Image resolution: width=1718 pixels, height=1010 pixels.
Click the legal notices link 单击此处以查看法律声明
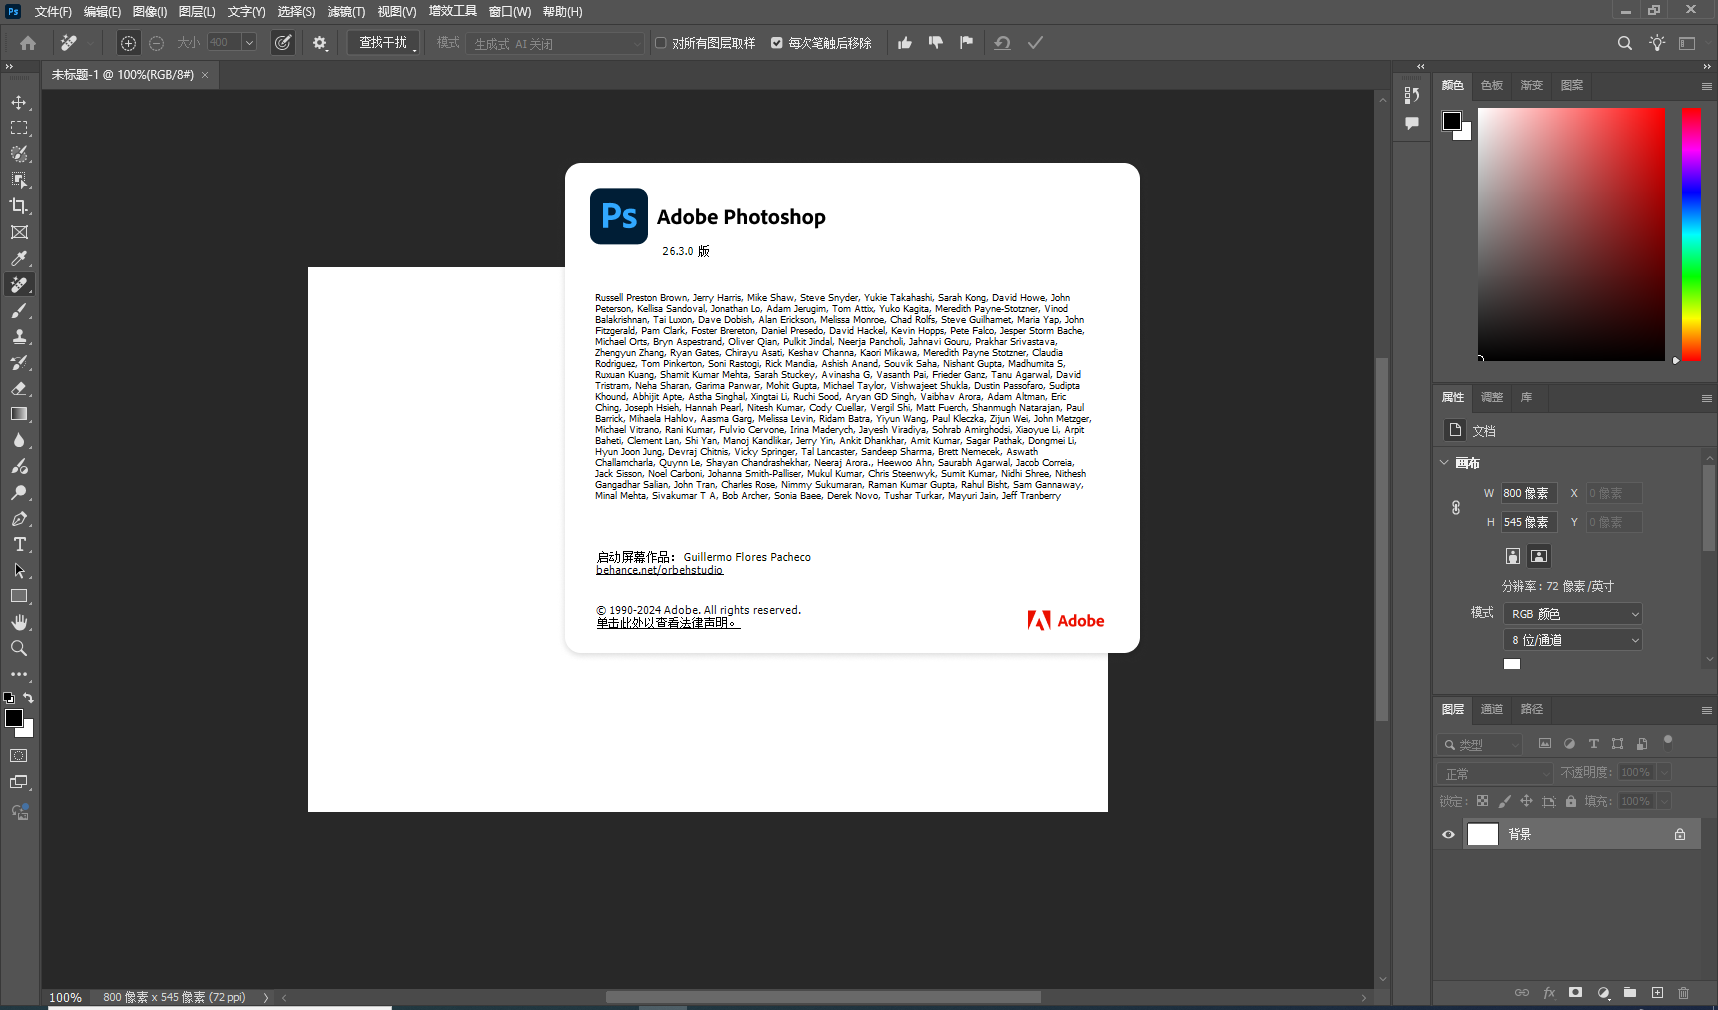668,623
